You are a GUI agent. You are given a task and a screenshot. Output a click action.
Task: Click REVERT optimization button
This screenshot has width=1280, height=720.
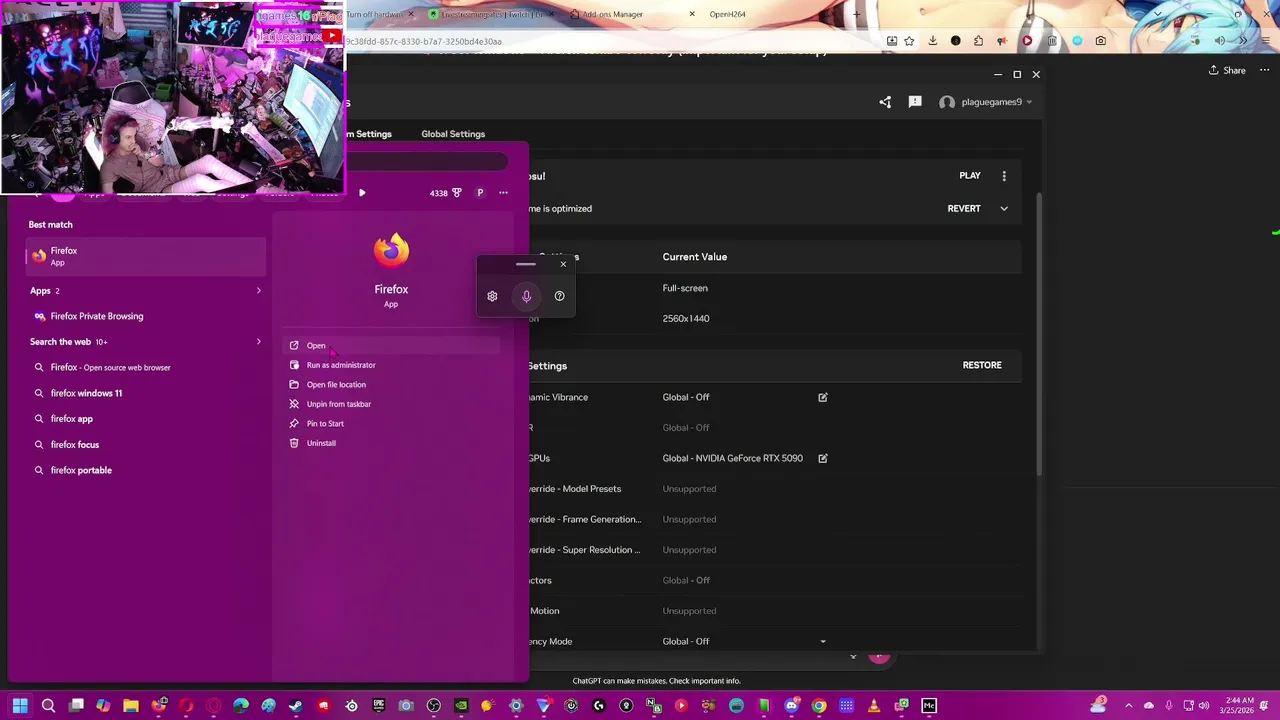tap(964, 209)
